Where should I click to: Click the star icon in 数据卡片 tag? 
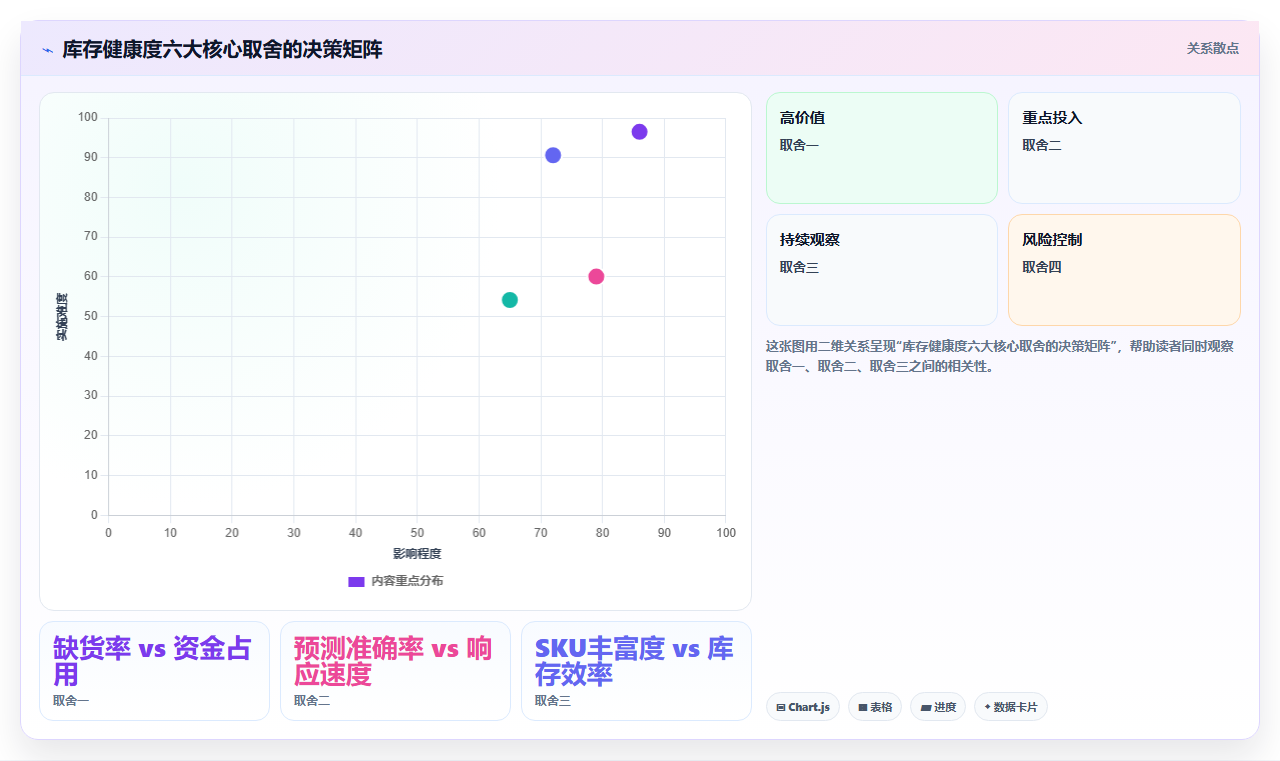click(988, 706)
